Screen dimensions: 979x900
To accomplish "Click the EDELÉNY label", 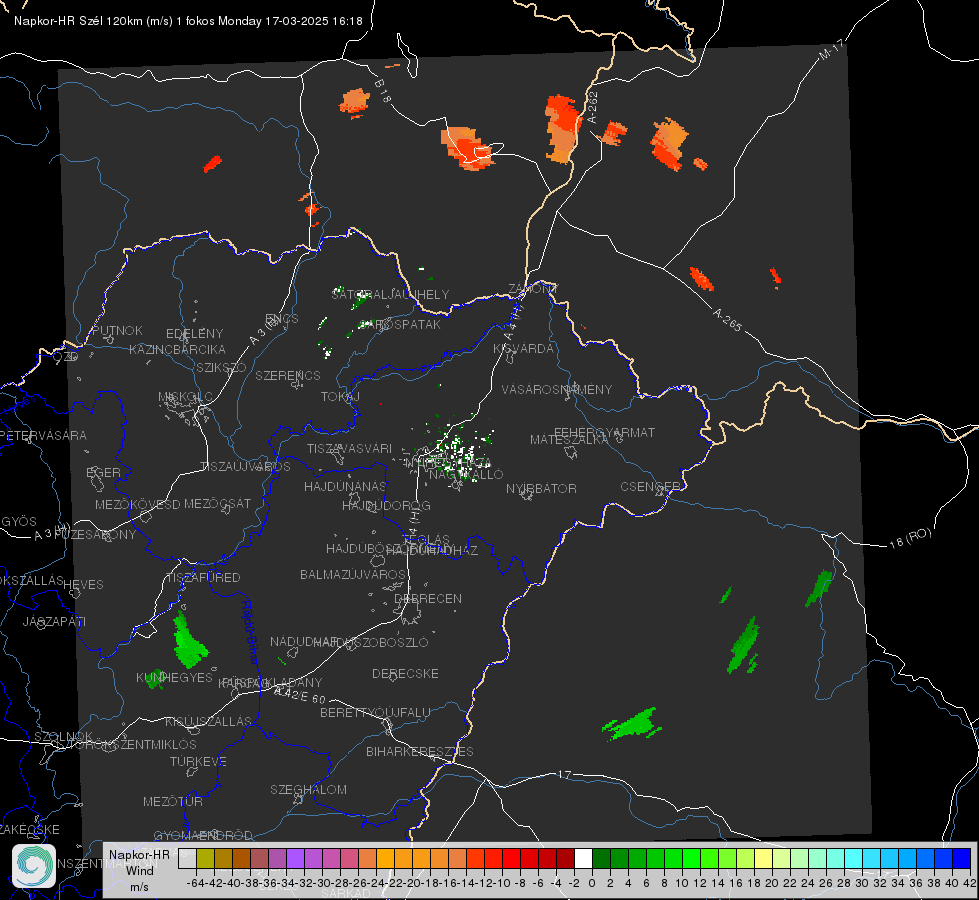I will point(194,334).
